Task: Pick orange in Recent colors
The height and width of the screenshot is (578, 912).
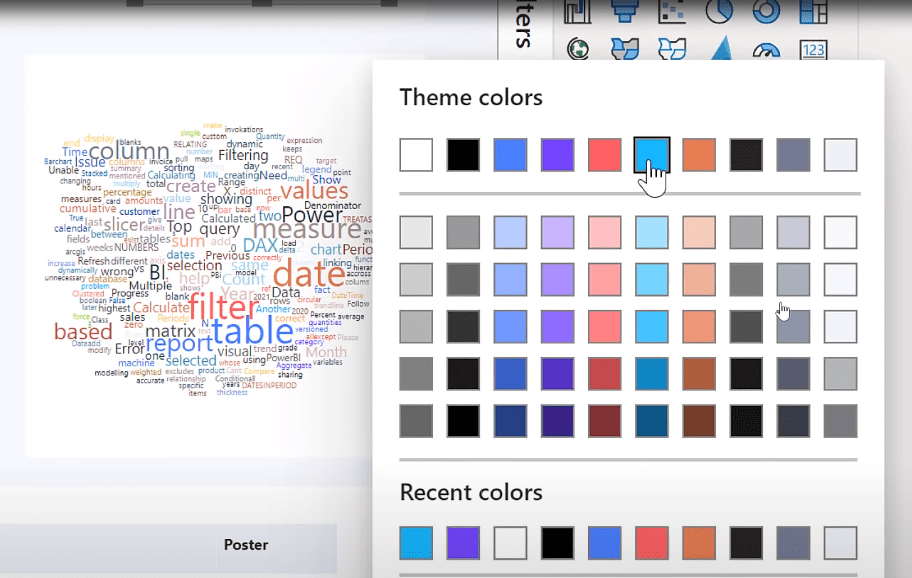Action: 699,543
